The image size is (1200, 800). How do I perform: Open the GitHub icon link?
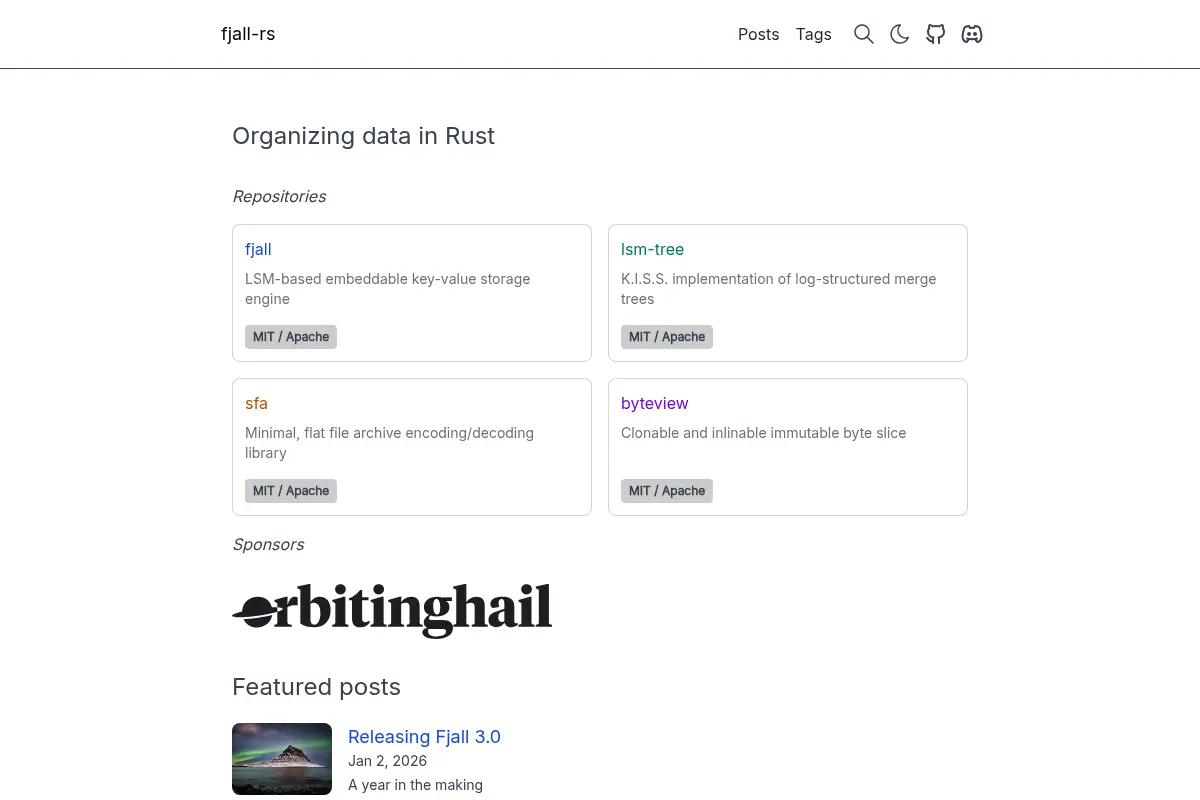pos(936,34)
